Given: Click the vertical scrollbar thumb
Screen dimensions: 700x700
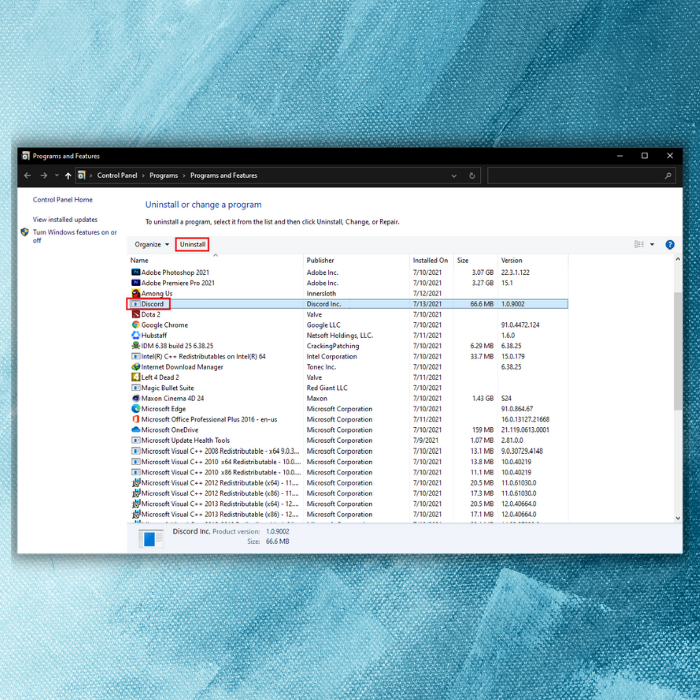Looking at the screenshot, I should pyautogui.click(x=678, y=350).
